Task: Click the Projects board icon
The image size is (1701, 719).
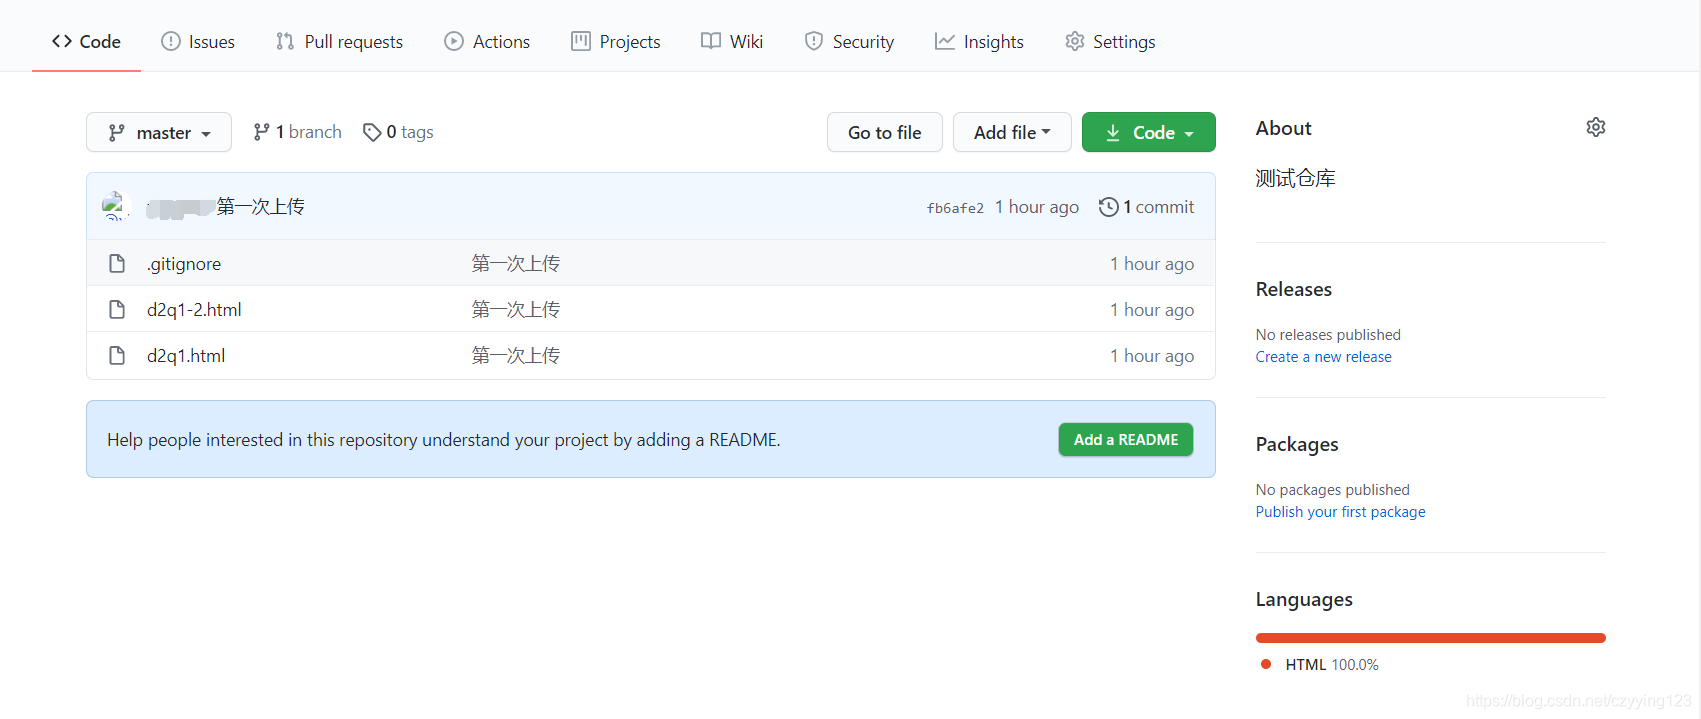Action: click(x=581, y=41)
